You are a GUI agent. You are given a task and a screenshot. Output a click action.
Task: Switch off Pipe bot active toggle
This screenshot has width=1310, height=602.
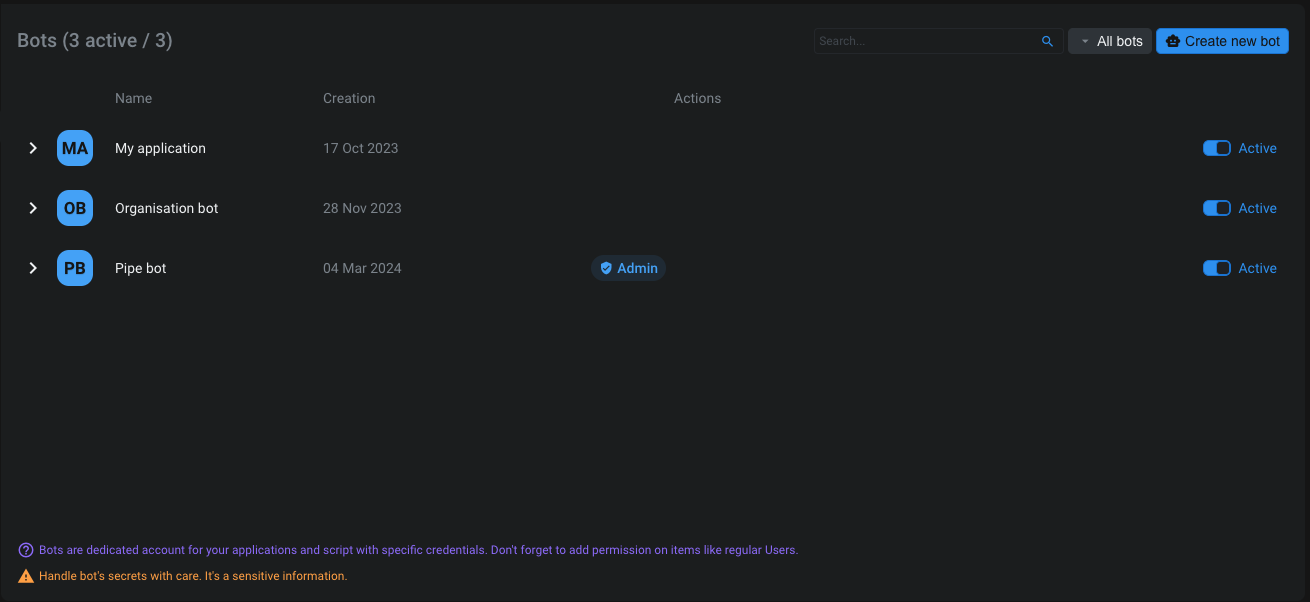(1216, 268)
